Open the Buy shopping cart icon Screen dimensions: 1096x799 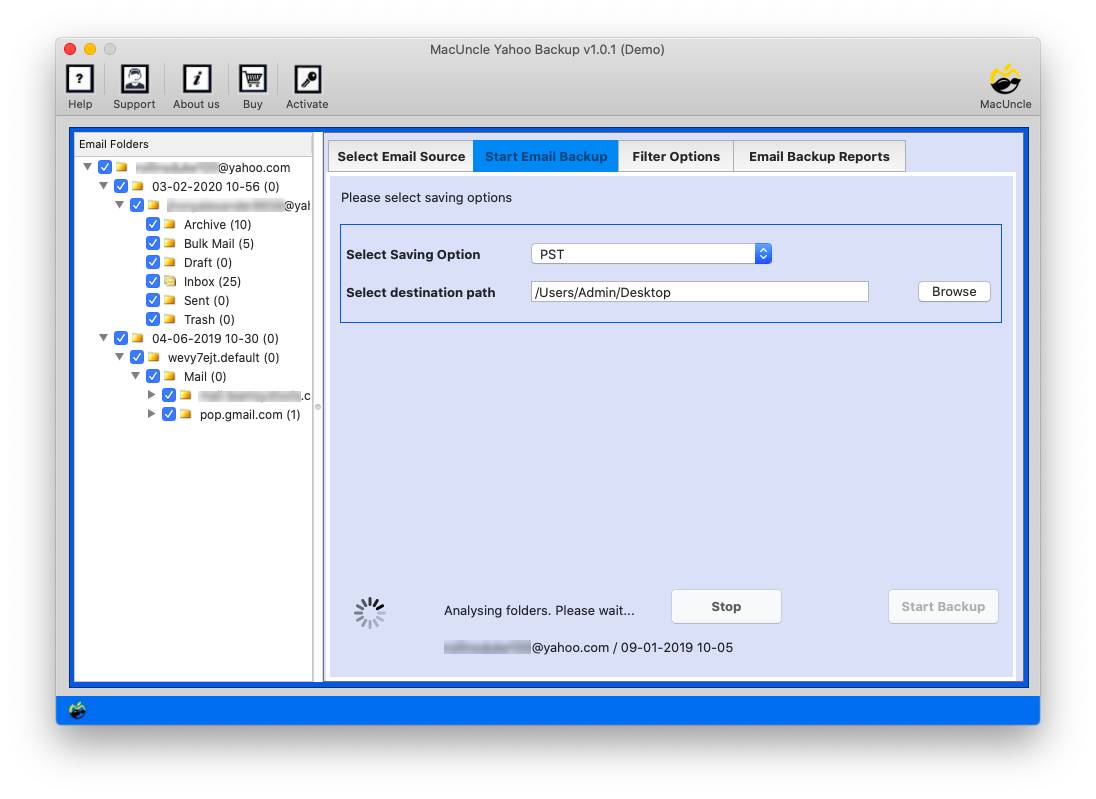click(x=252, y=79)
